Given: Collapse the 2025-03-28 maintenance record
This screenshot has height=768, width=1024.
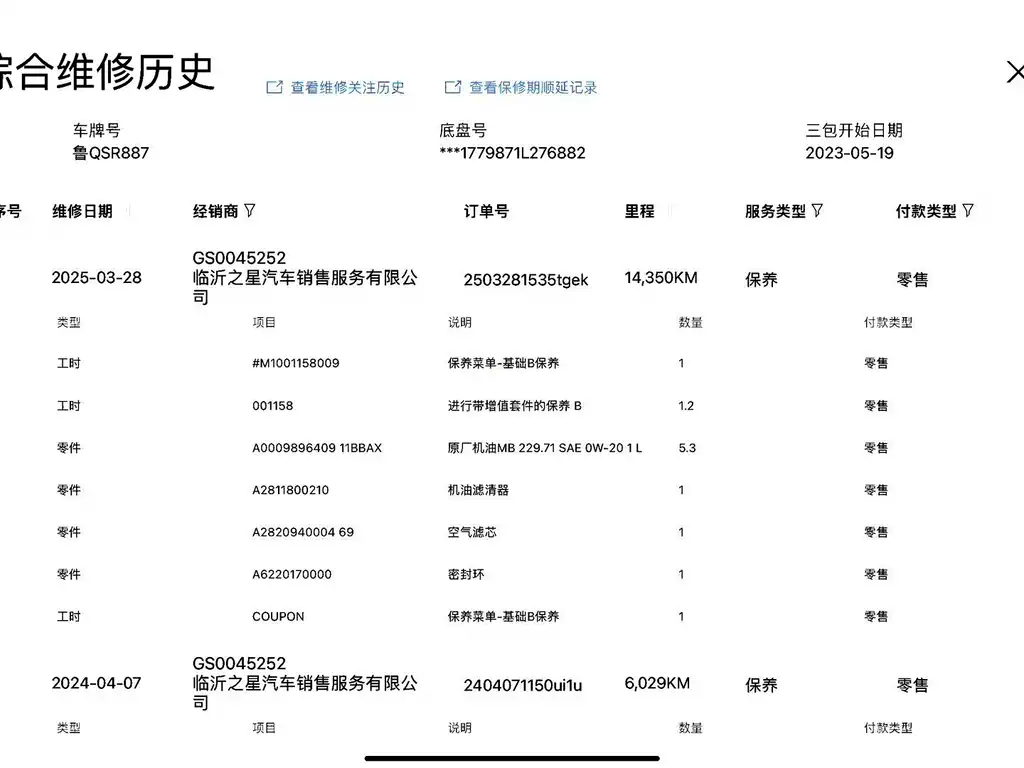Looking at the screenshot, I should tap(96, 278).
